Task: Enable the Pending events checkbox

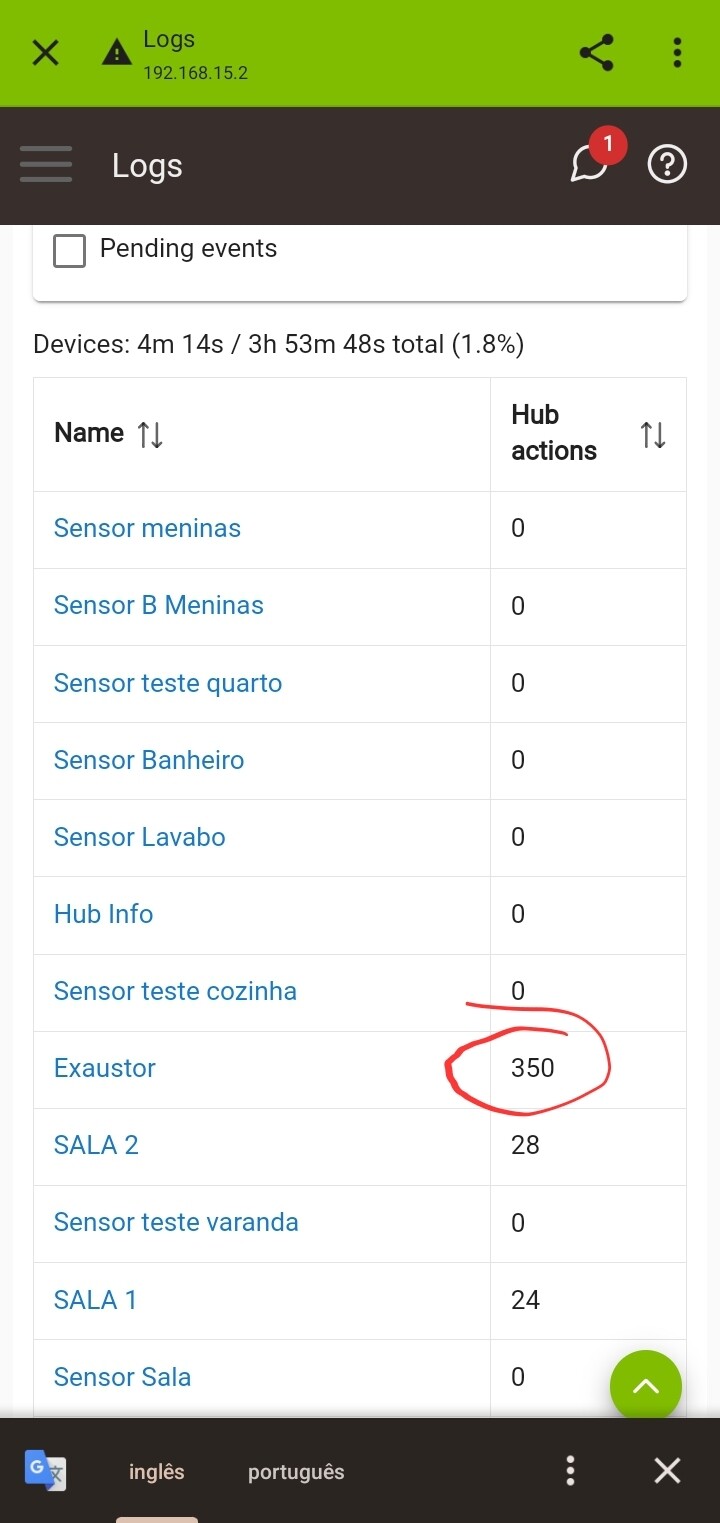Action: tap(69, 250)
